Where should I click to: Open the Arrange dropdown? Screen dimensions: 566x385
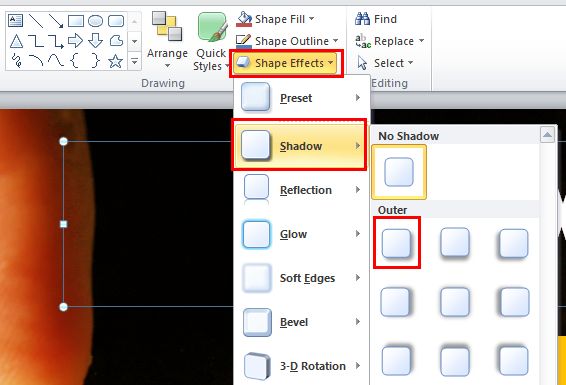[x=167, y=40]
